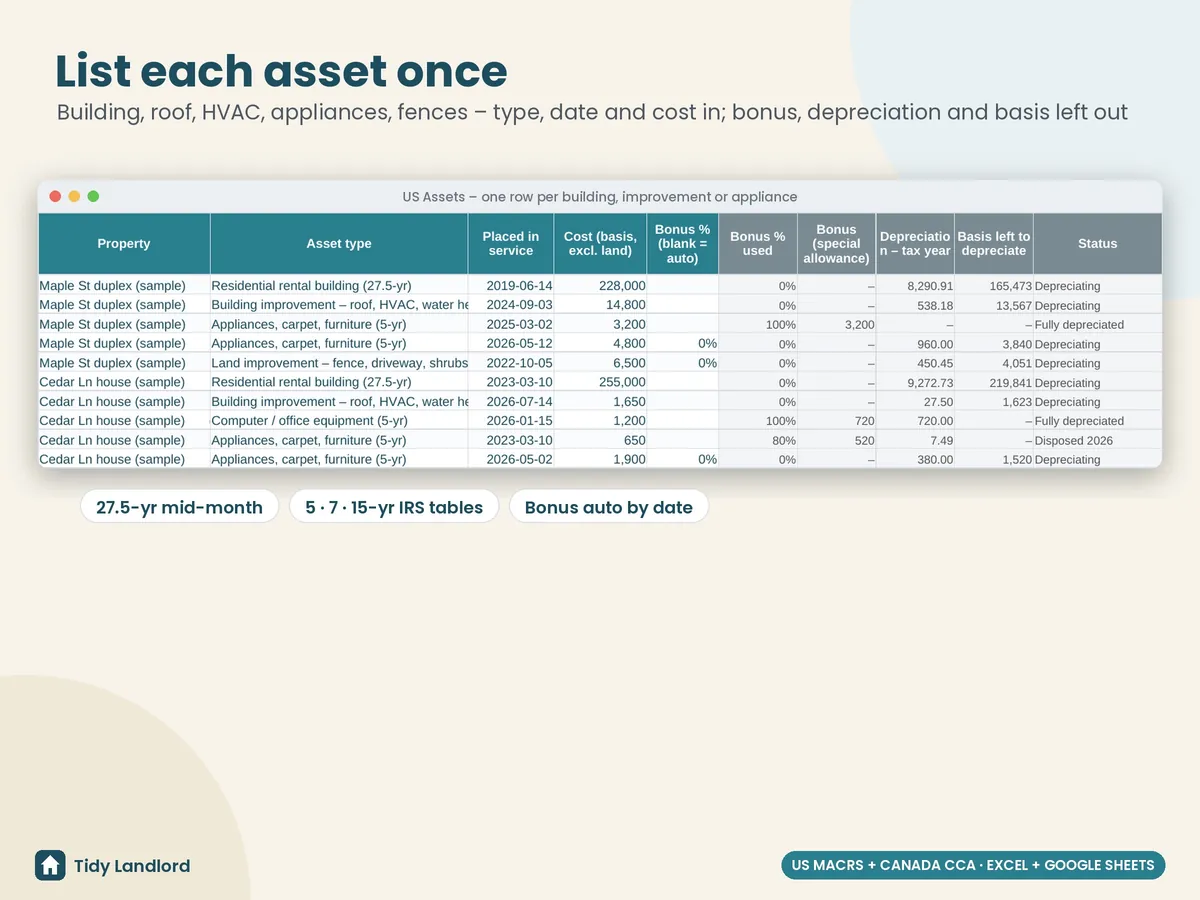This screenshot has width=1200, height=900.
Task: Select the 'Computer / office equipment (5-yr)' cell
Action: [x=339, y=421]
